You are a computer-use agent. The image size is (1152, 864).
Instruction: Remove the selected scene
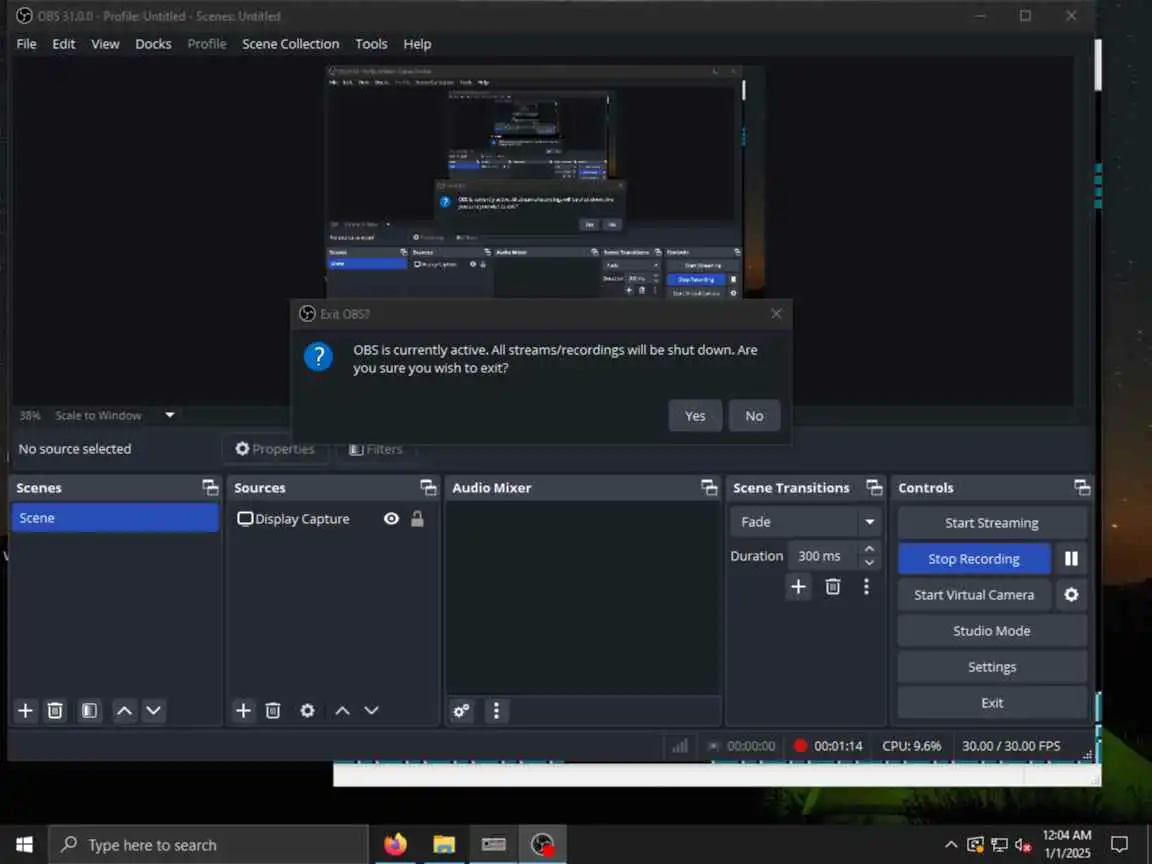pos(55,710)
